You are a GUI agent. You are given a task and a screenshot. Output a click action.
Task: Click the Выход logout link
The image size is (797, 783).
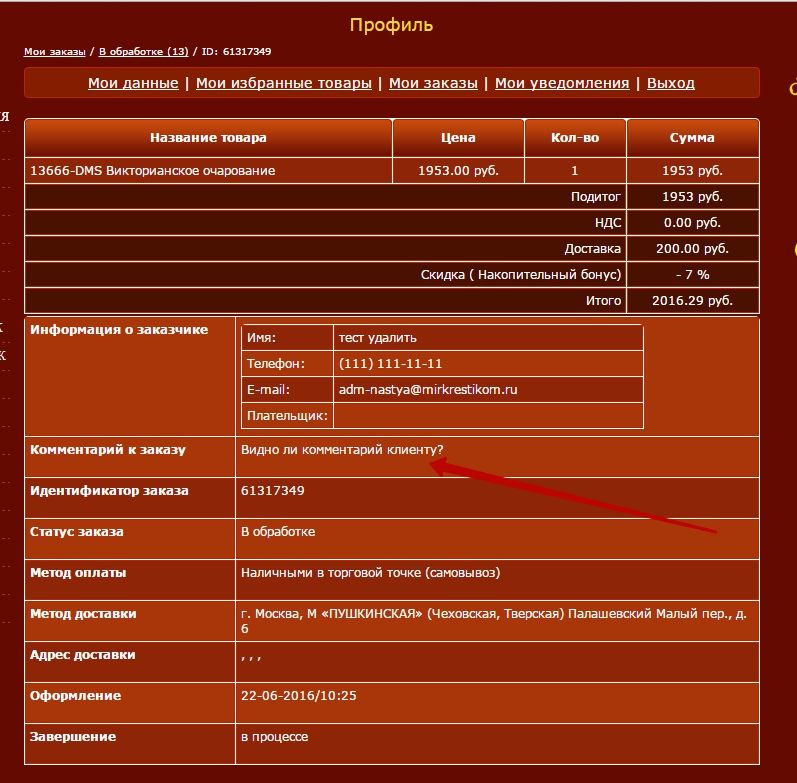tap(670, 83)
